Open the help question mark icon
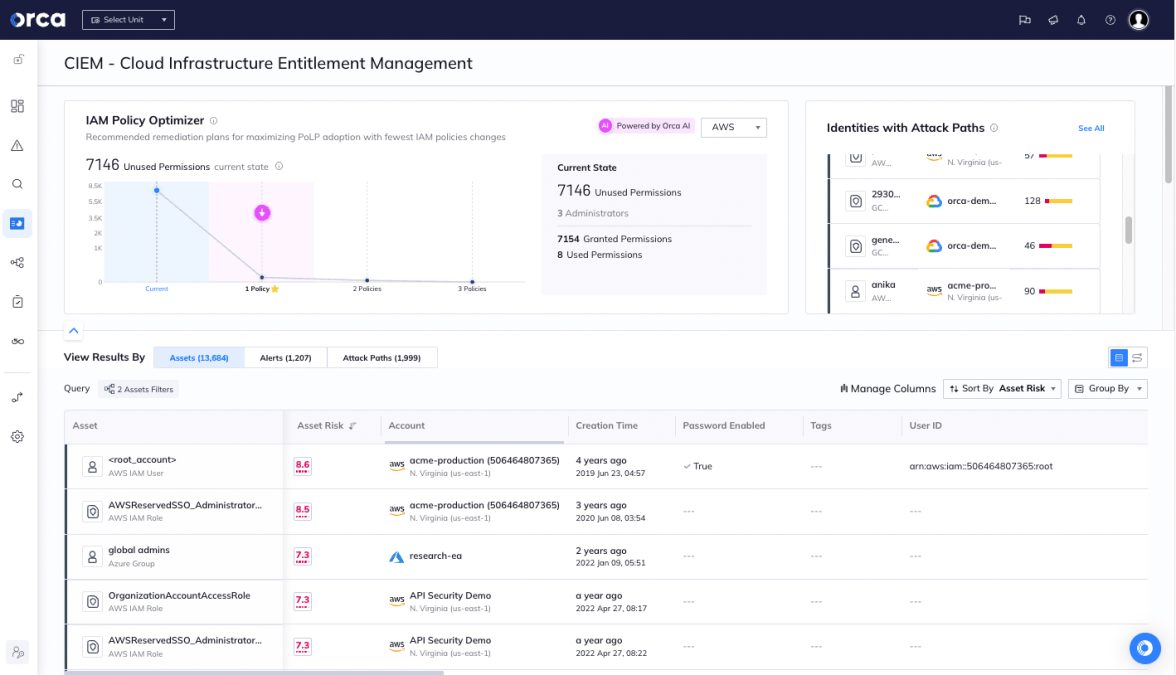The width and height of the screenshot is (1176, 675). click(x=1110, y=20)
